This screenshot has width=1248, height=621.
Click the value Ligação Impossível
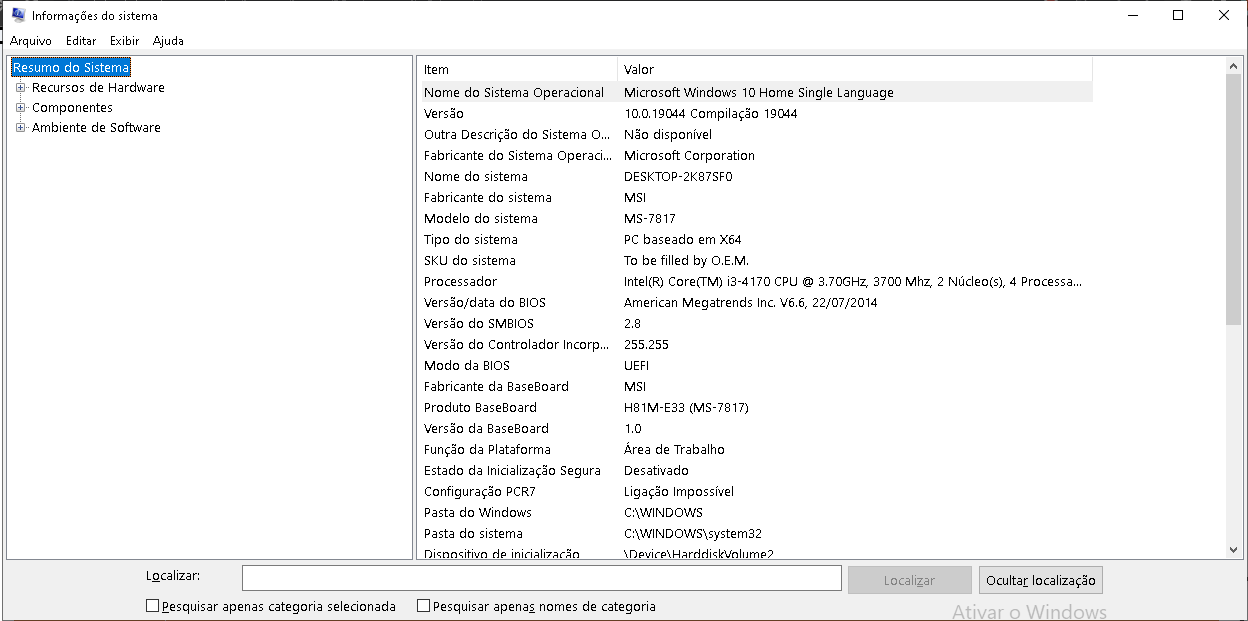point(679,491)
